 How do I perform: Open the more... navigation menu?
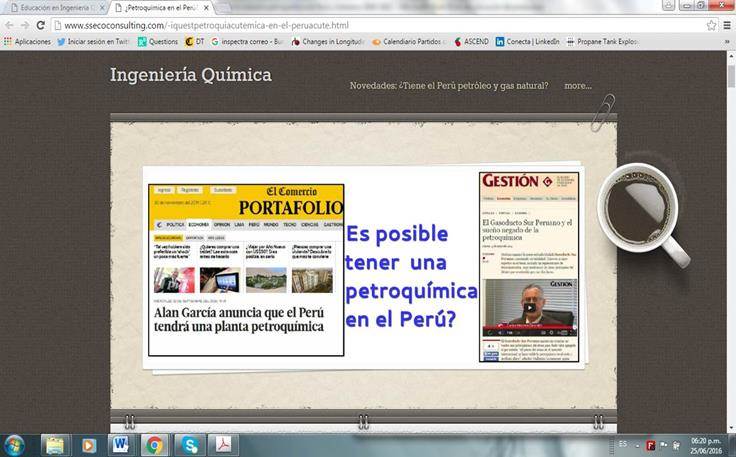(578, 85)
